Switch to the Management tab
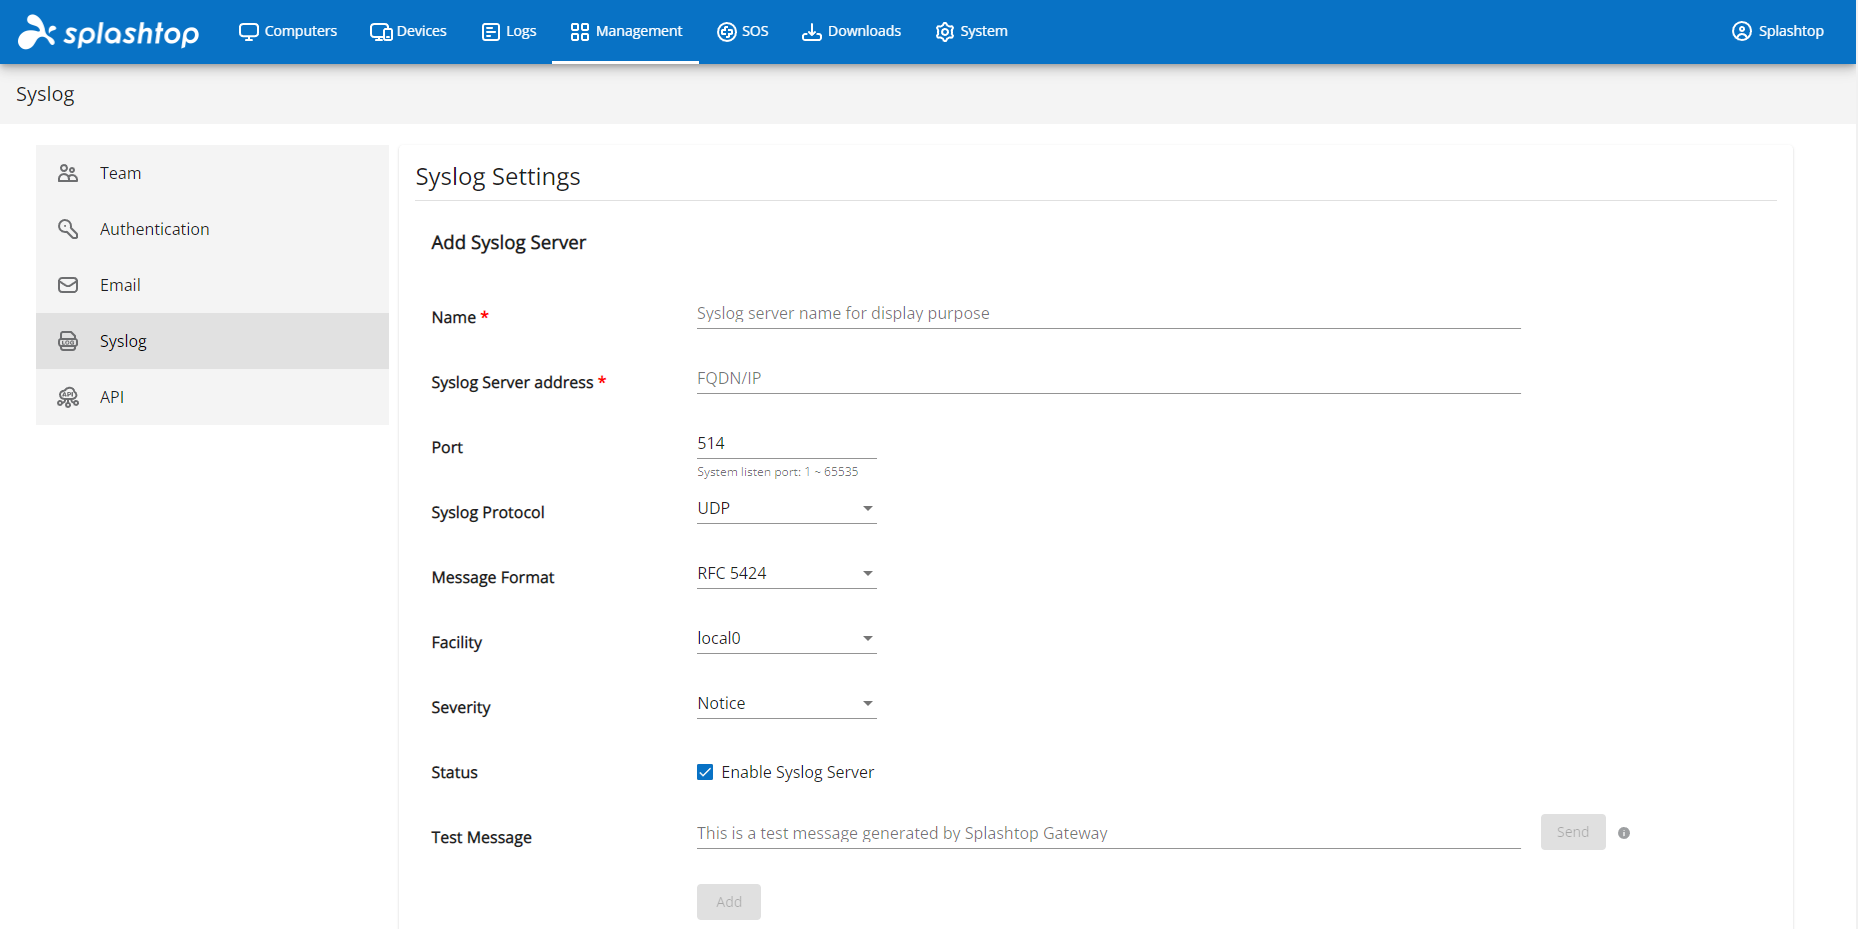 tap(625, 31)
